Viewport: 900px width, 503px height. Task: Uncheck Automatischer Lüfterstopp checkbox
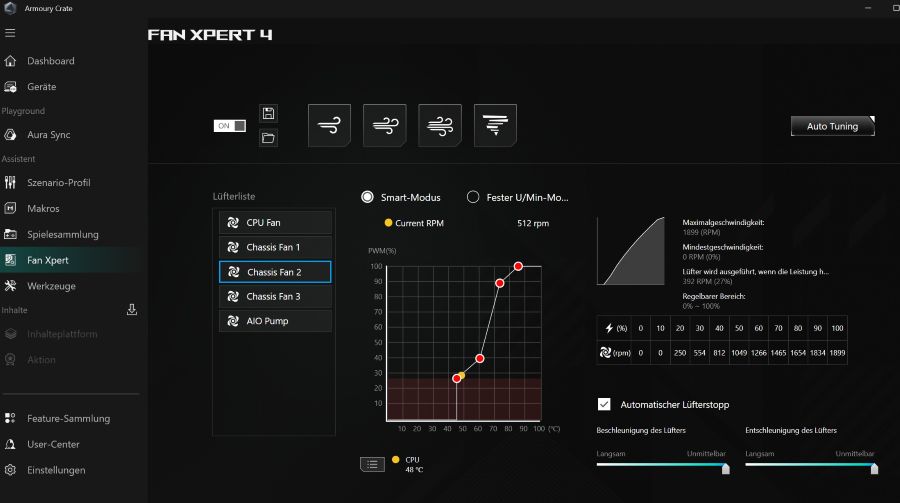604,404
